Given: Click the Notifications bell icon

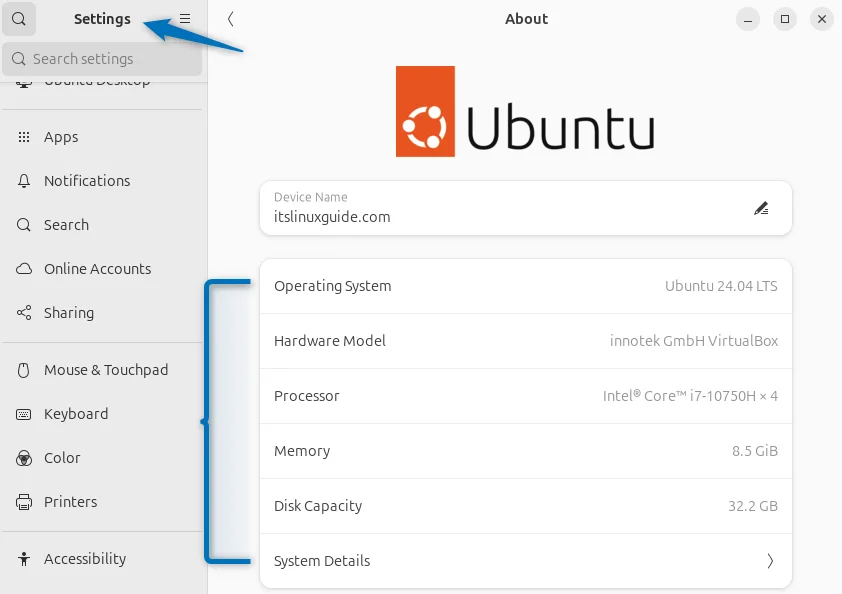Looking at the screenshot, I should 24,181.
